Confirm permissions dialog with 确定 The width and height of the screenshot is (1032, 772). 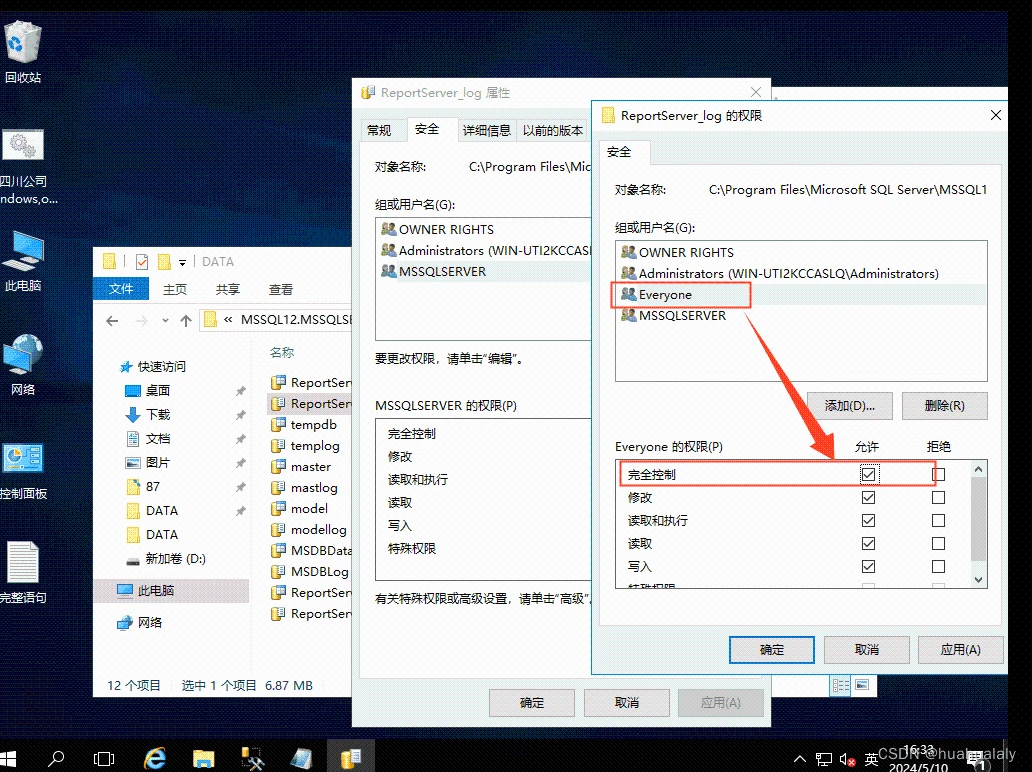tap(771, 650)
